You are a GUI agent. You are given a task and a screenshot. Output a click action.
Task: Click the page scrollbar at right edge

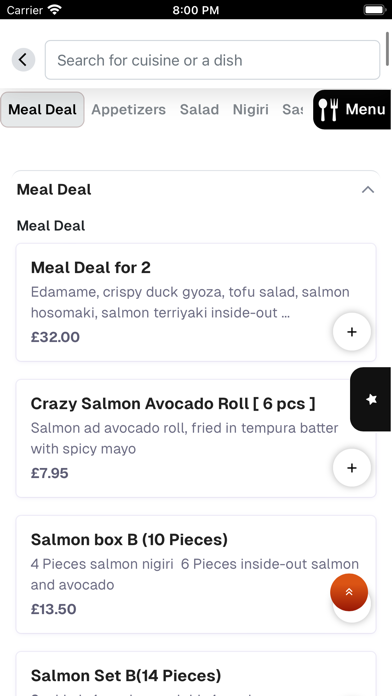(x=388, y=44)
